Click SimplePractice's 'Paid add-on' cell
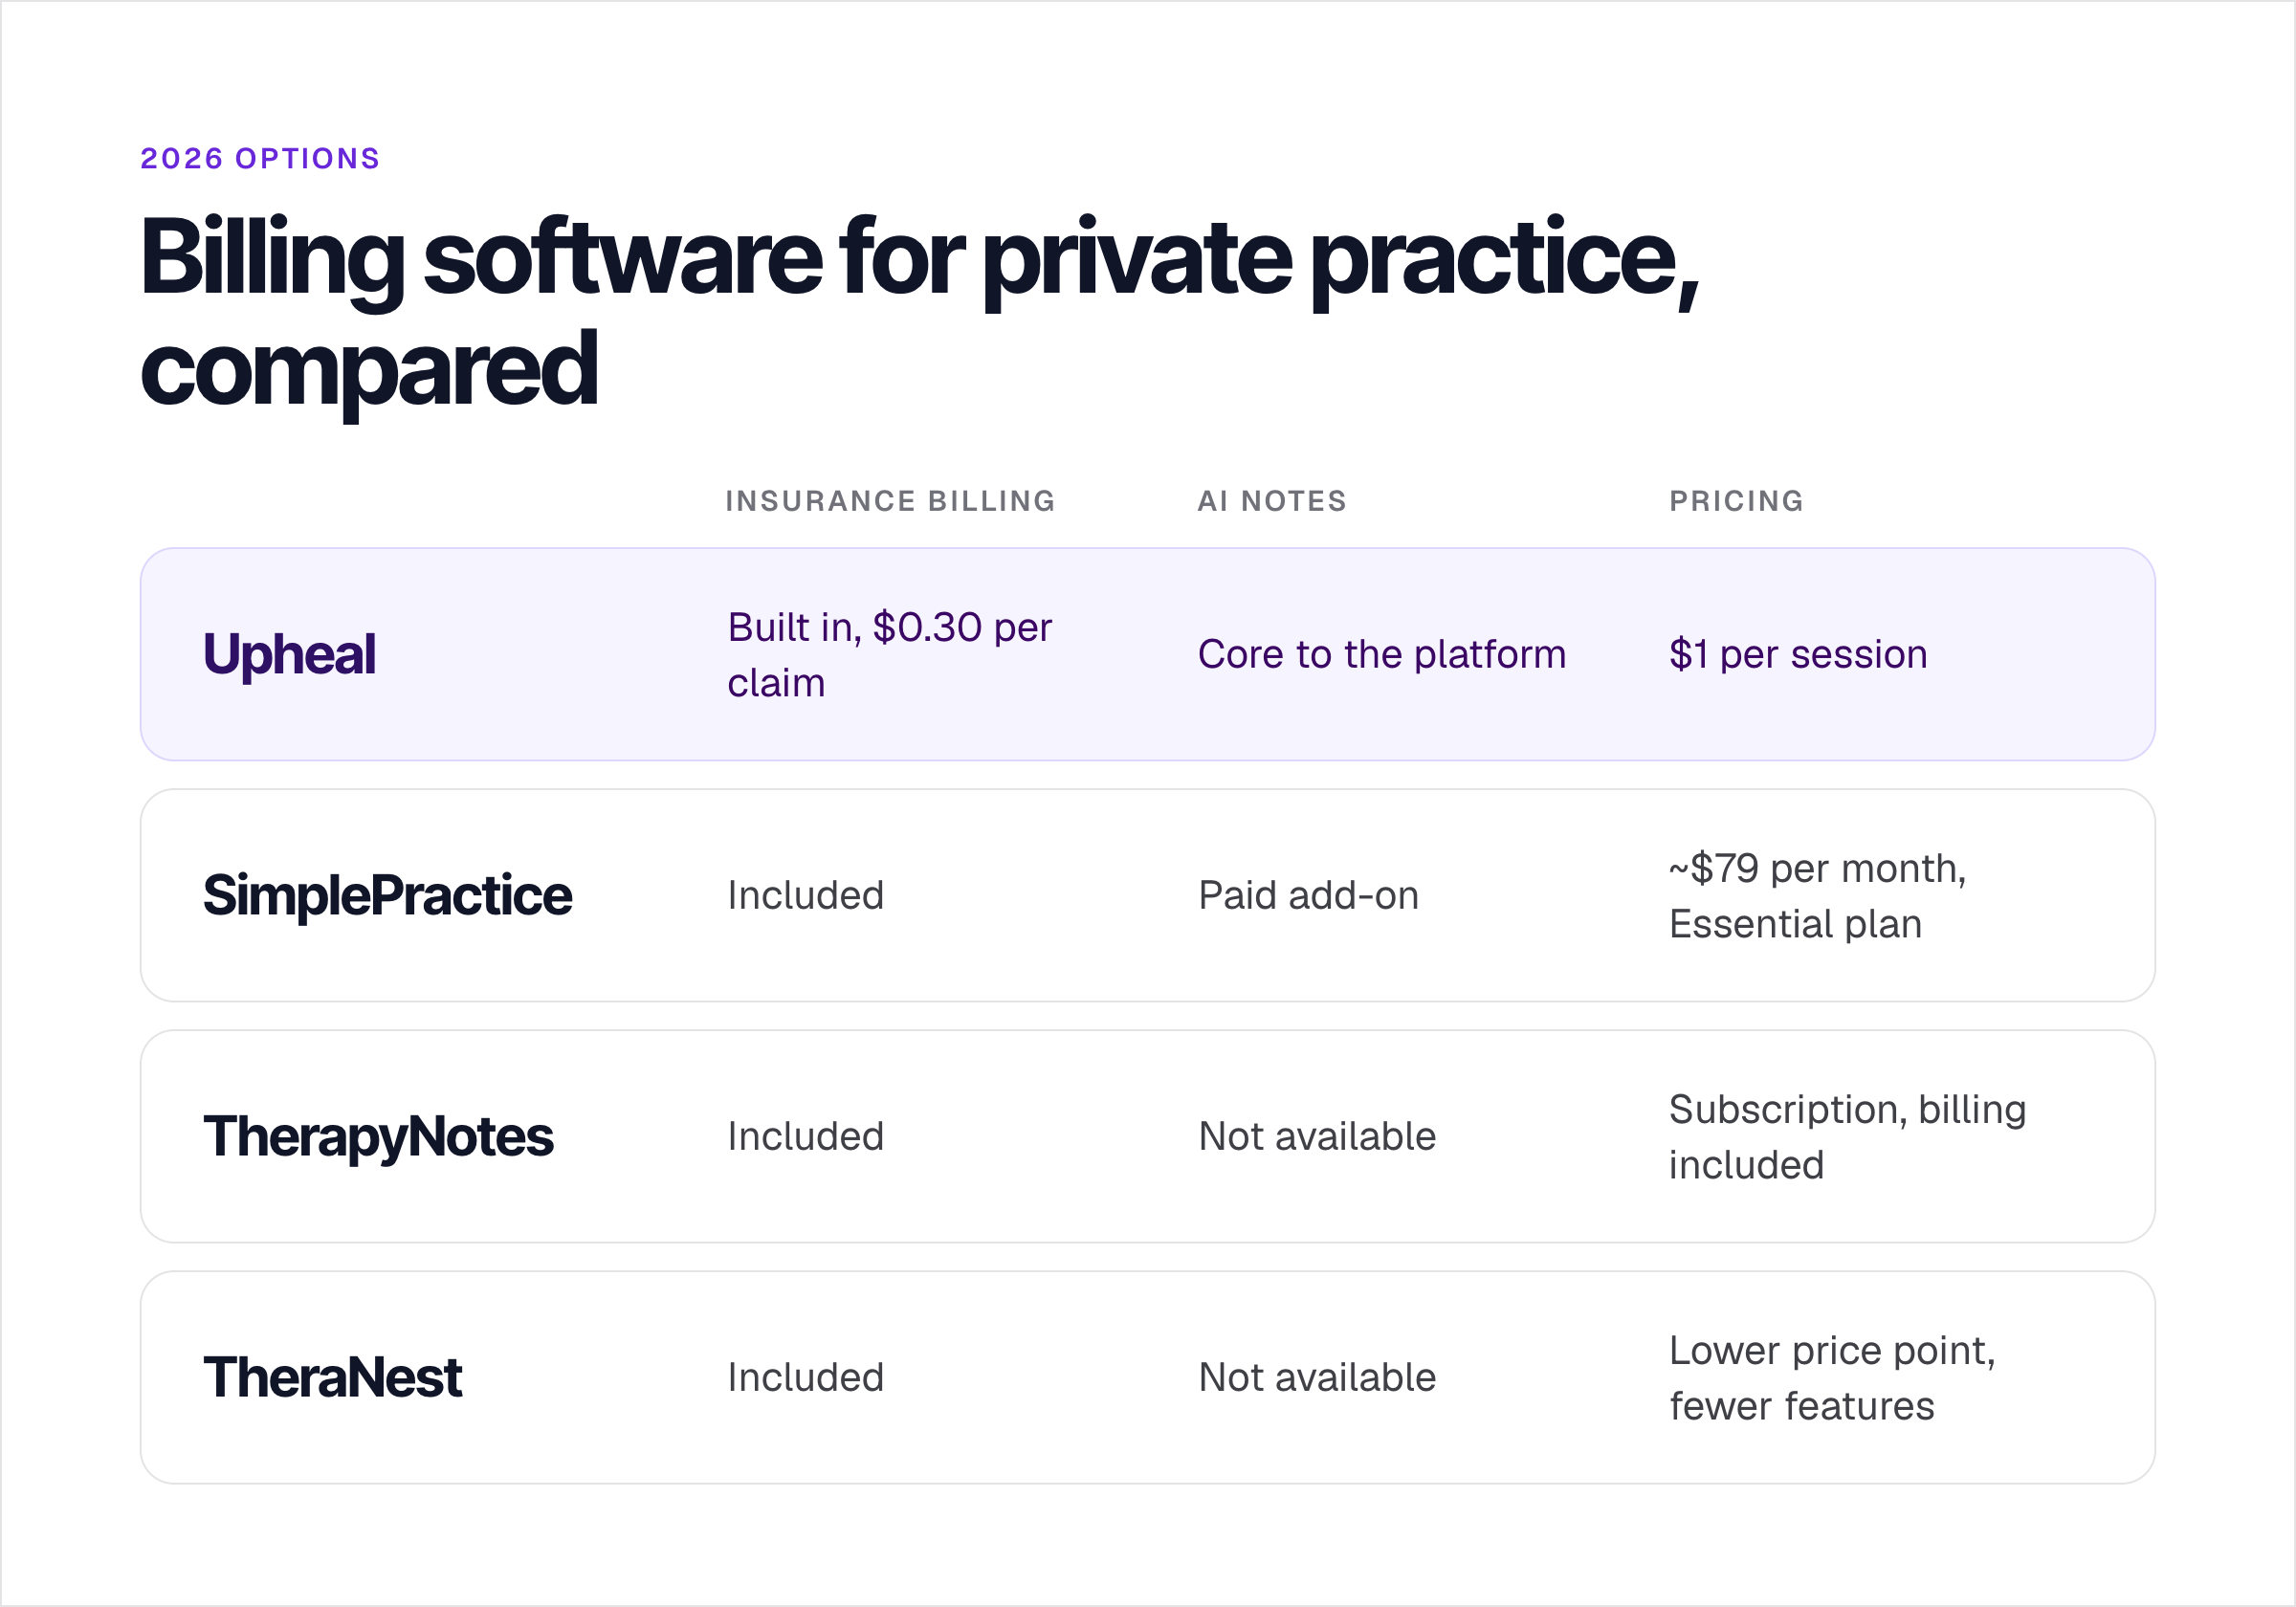The width and height of the screenshot is (2296, 1607). click(1308, 896)
